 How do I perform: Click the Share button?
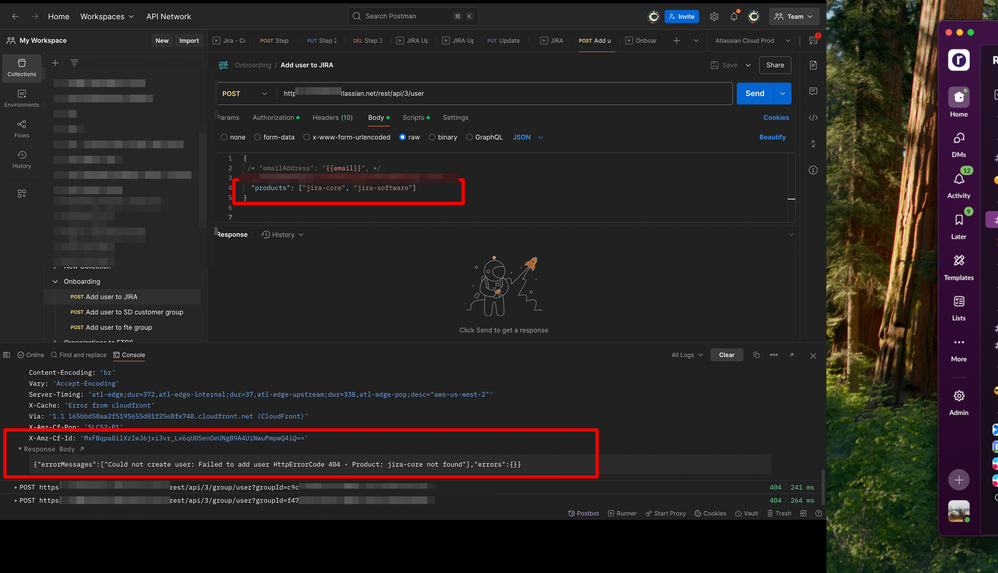coord(775,65)
